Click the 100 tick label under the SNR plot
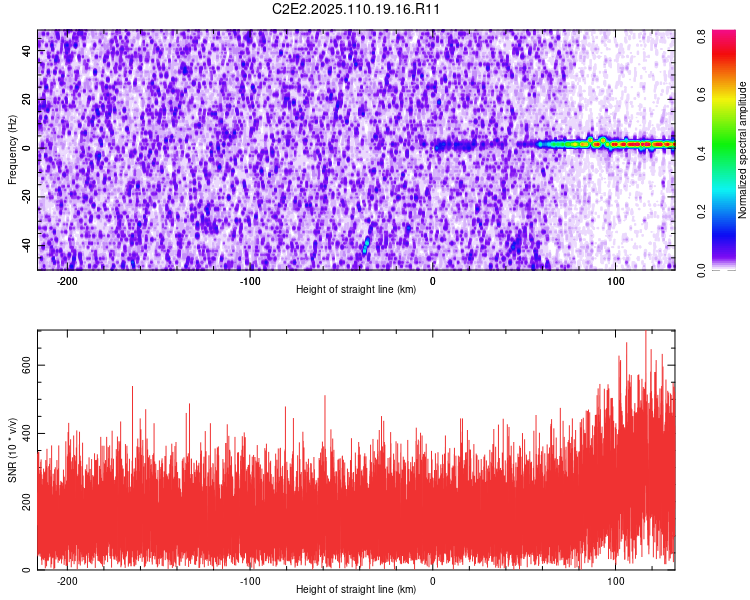Screen dimensions: 750x600 pyautogui.click(x=616, y=581)
